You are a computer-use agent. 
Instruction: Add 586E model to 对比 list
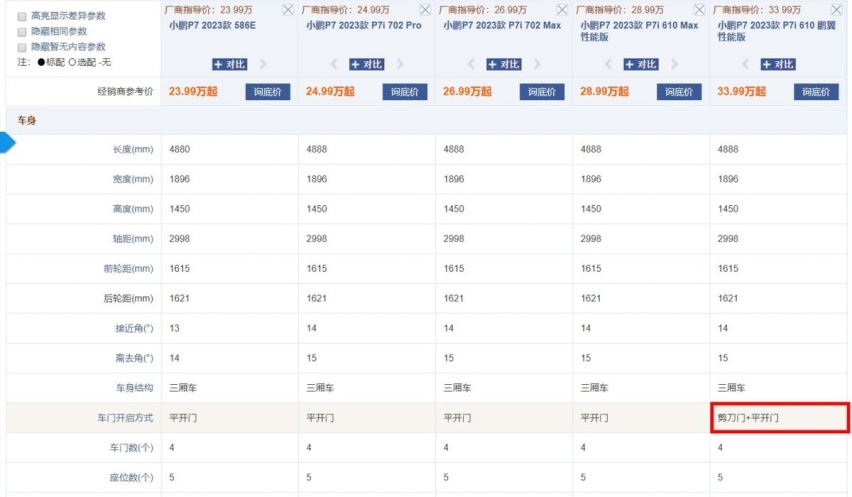point(230,64)
